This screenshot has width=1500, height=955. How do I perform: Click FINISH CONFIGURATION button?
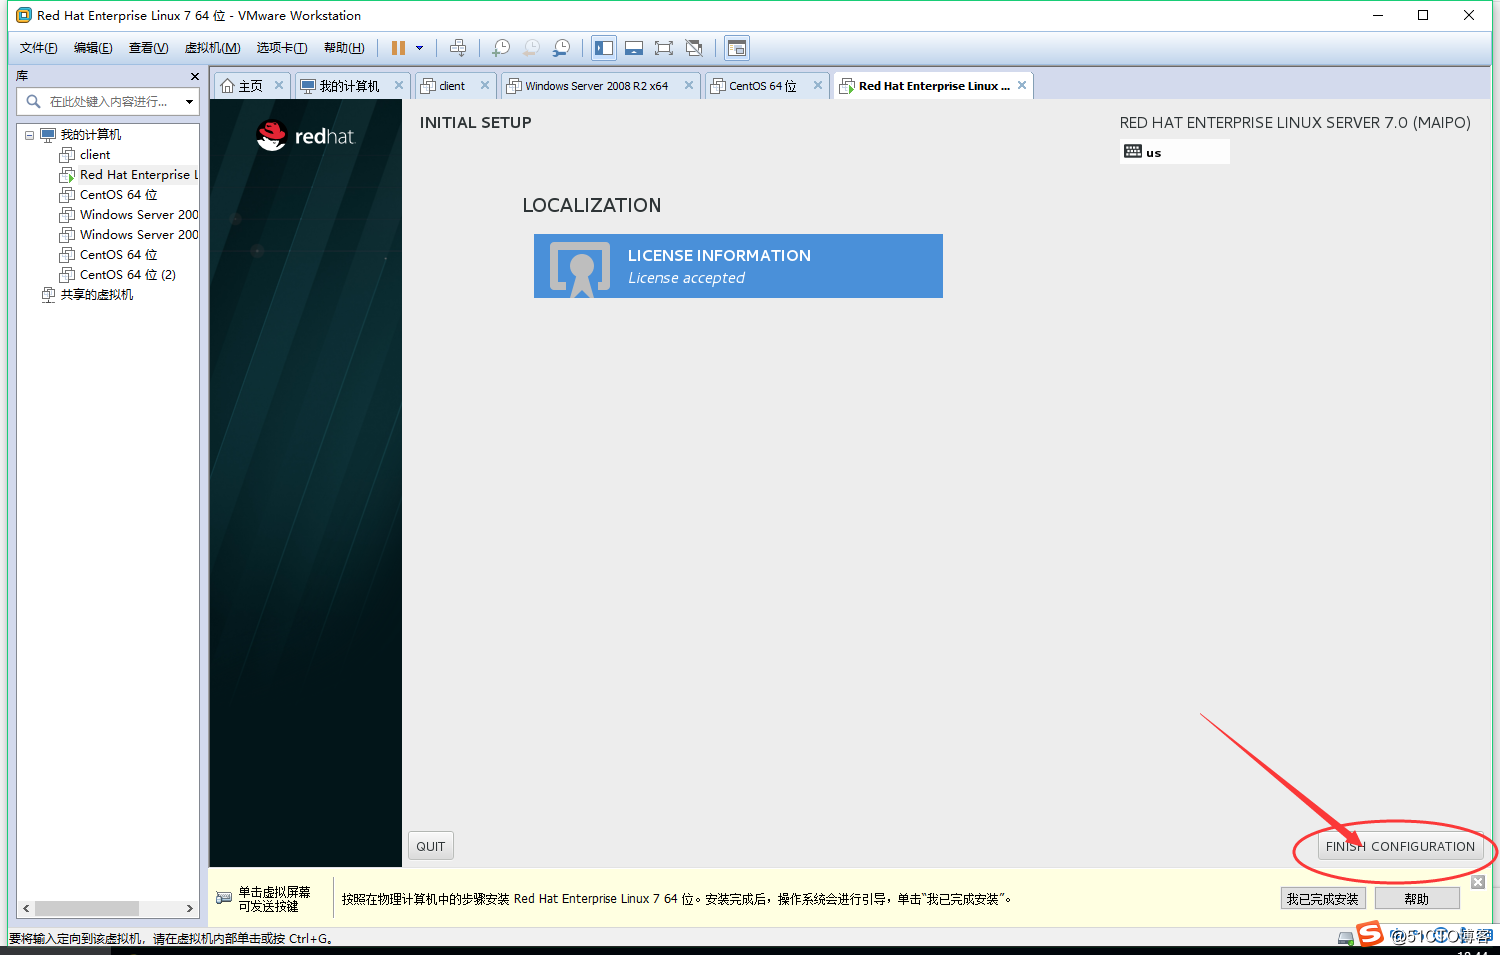click(x=1400, y=846)
